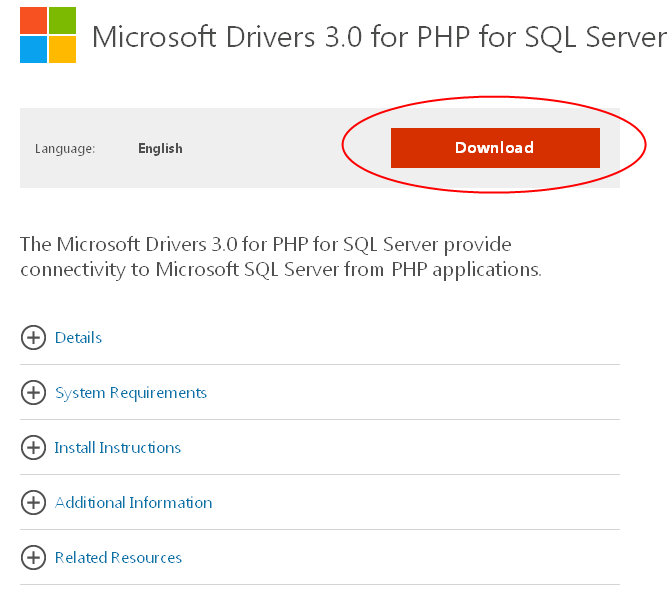
Task: Click description line starting 'The Microsoft Drivers'
Action: (266, 245)
